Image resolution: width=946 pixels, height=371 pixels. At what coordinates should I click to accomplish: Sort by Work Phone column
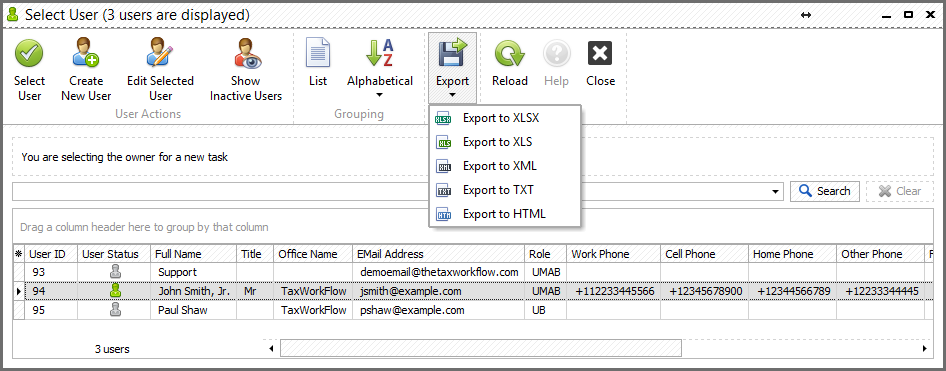tap(614, 254)
